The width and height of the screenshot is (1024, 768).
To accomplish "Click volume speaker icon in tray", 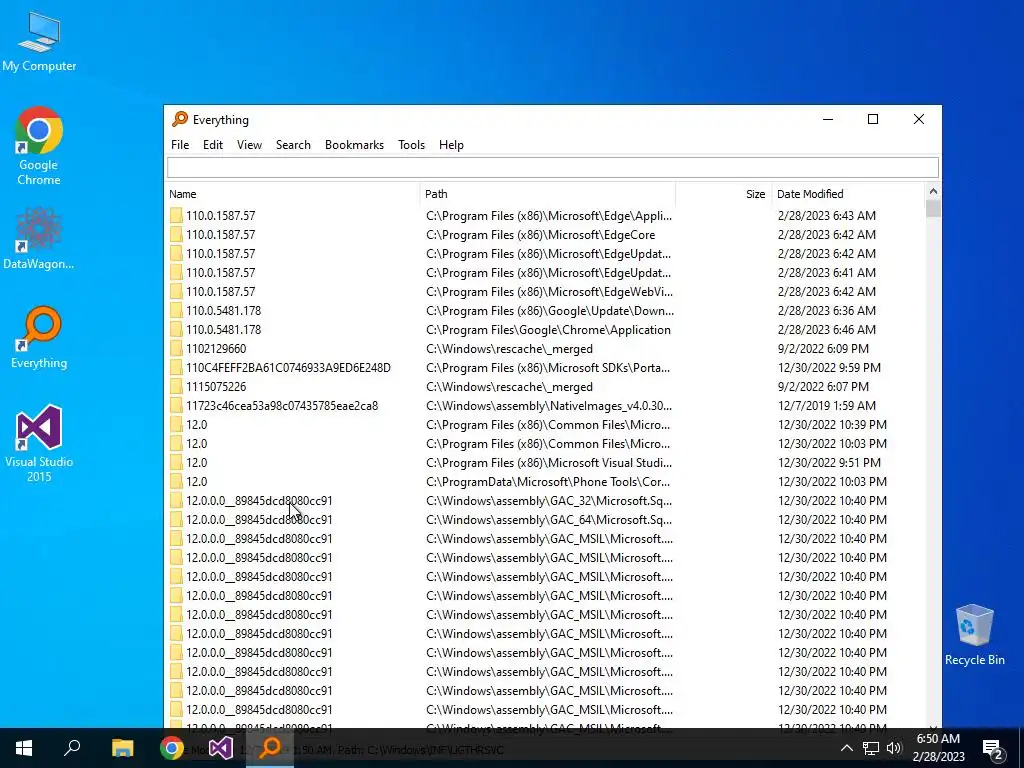I will coord(894,748).
